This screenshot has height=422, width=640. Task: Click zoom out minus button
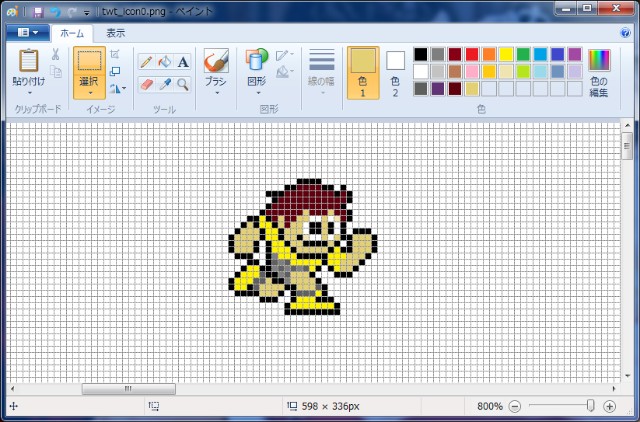515,406
